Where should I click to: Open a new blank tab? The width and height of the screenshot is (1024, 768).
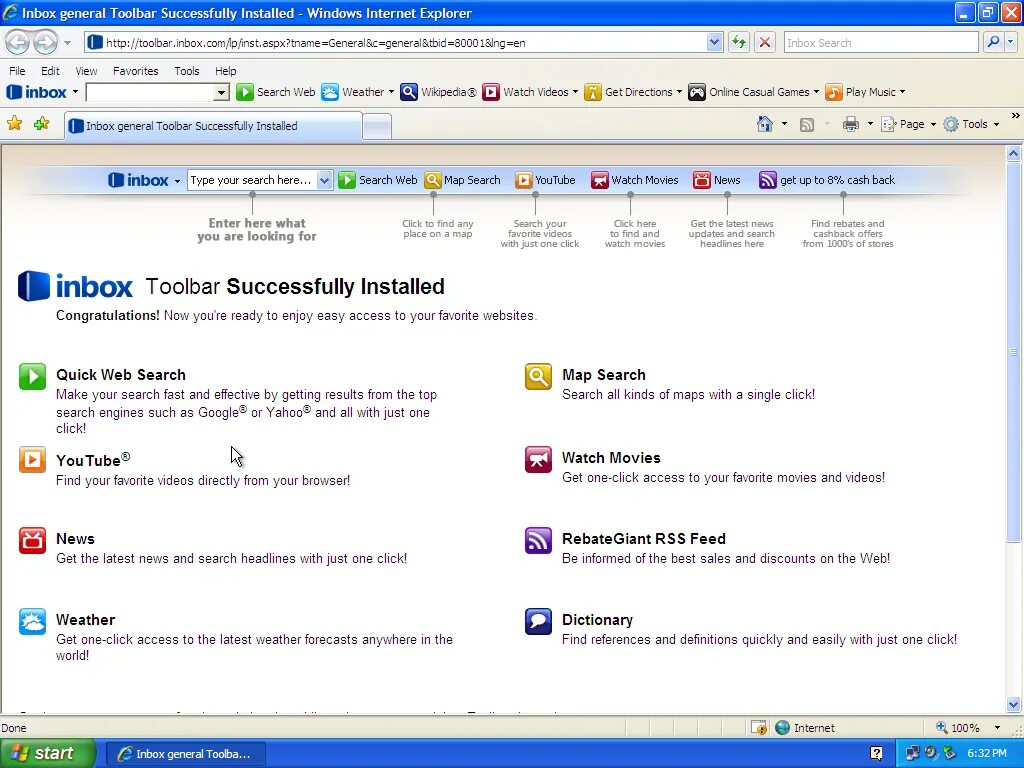coord(377,126)
